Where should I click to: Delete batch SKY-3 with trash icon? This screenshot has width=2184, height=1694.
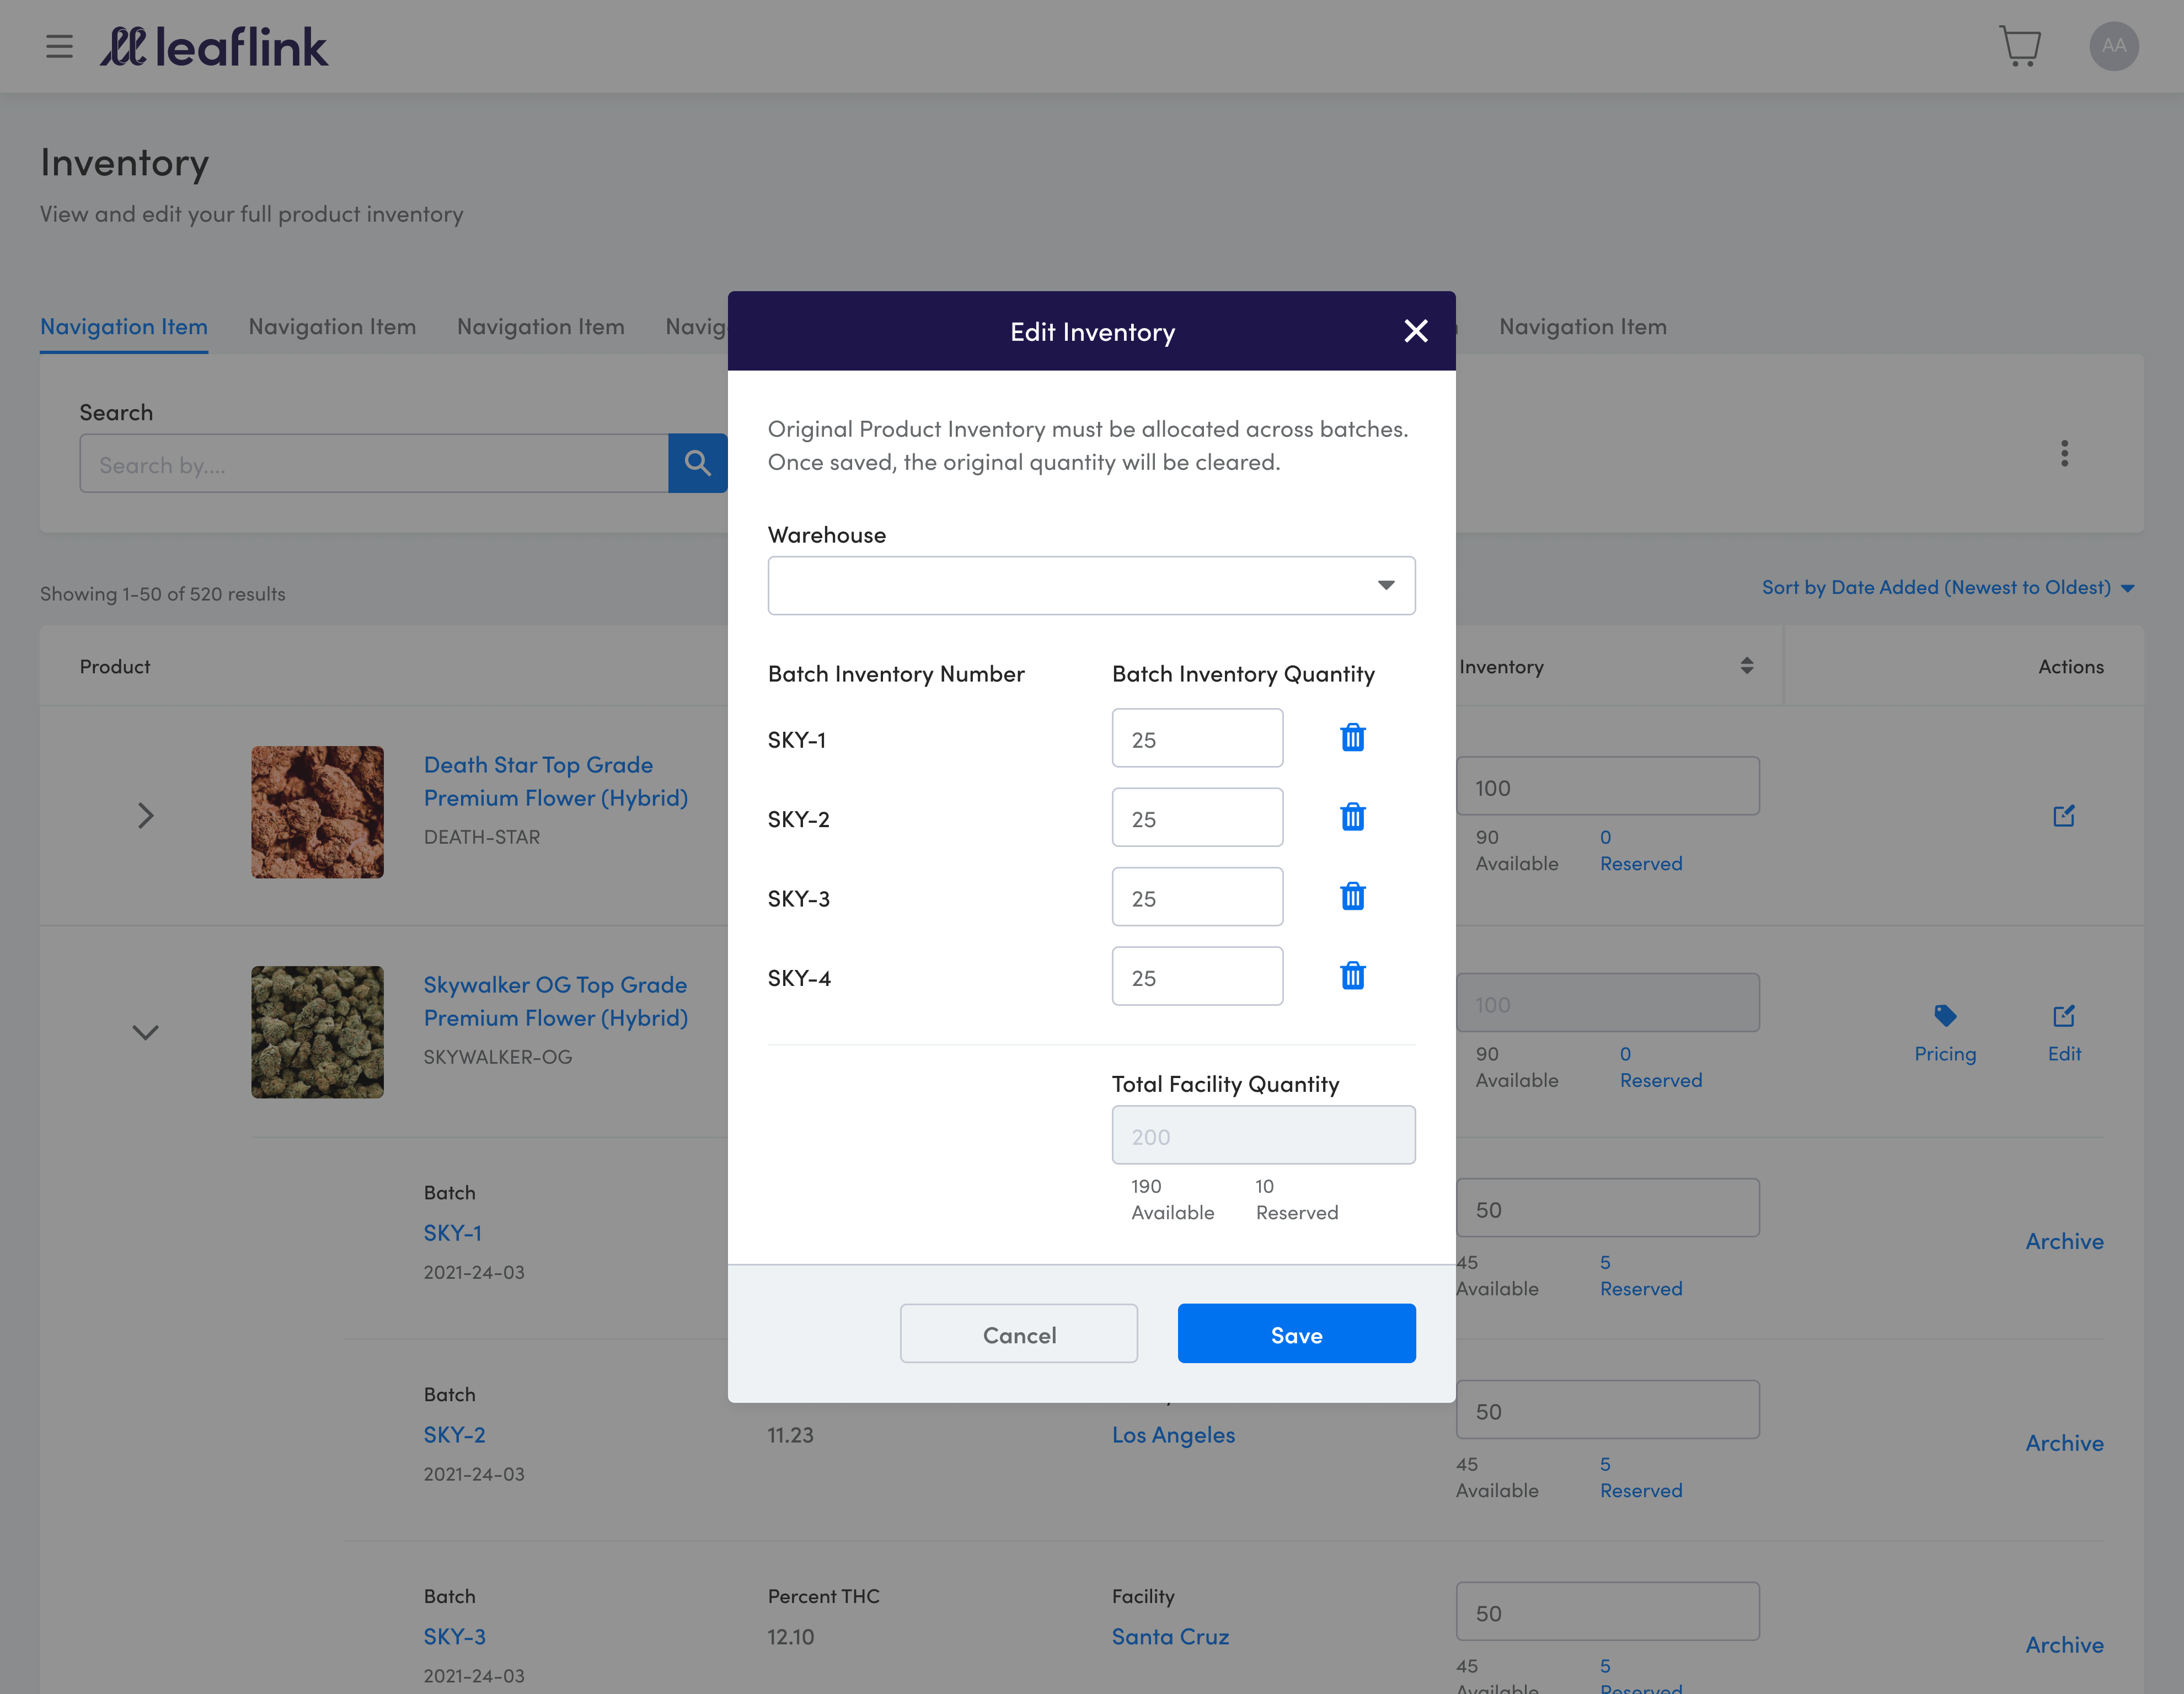click(x=1352, y=896)
